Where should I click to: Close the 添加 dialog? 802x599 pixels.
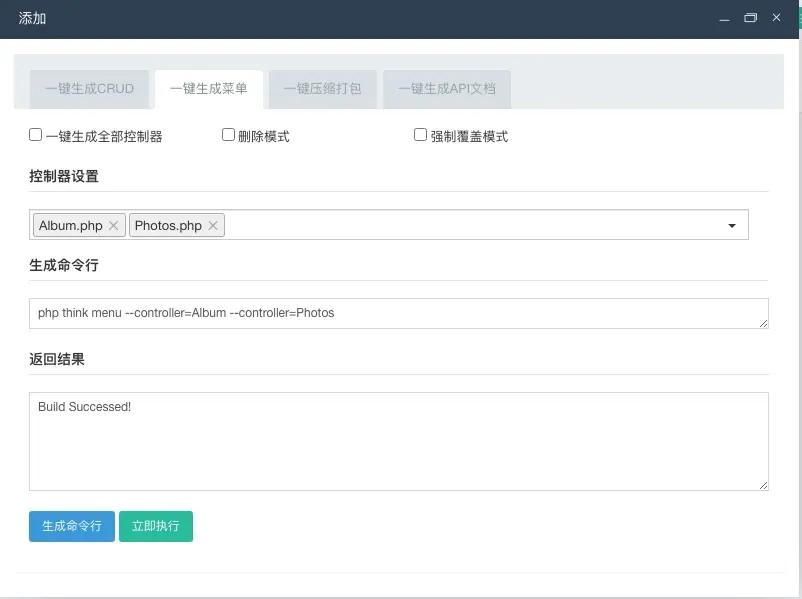pos(776,18)
